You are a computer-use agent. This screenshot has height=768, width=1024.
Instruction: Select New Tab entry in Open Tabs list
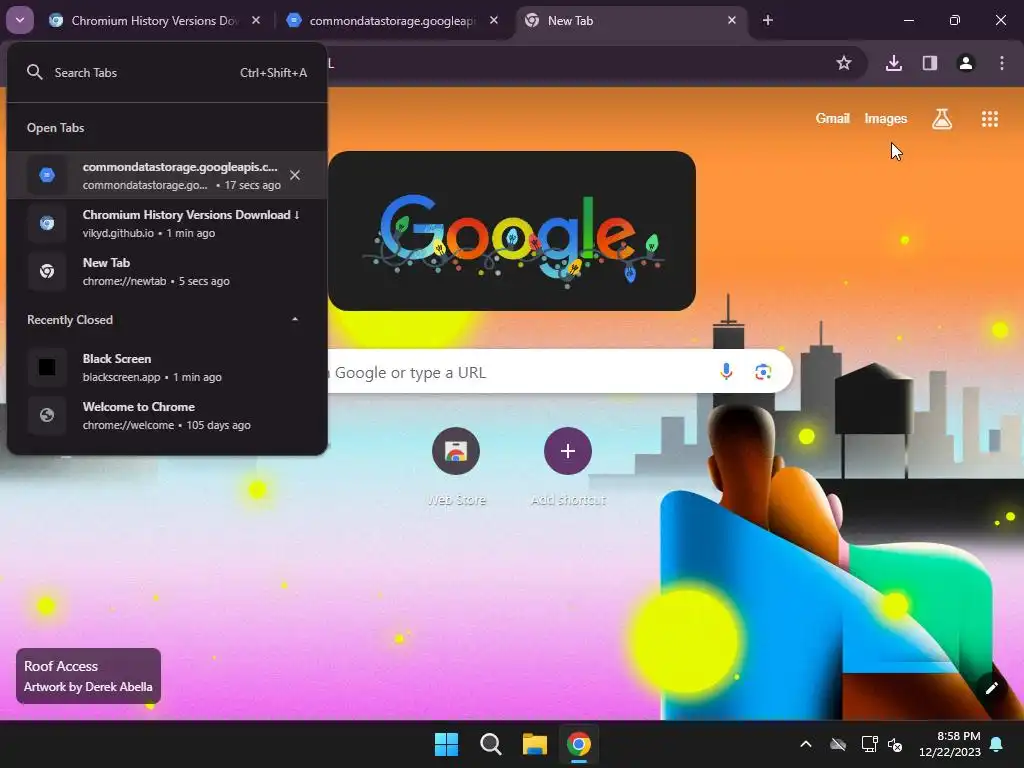pyautogui.click(x=167, y=271)
